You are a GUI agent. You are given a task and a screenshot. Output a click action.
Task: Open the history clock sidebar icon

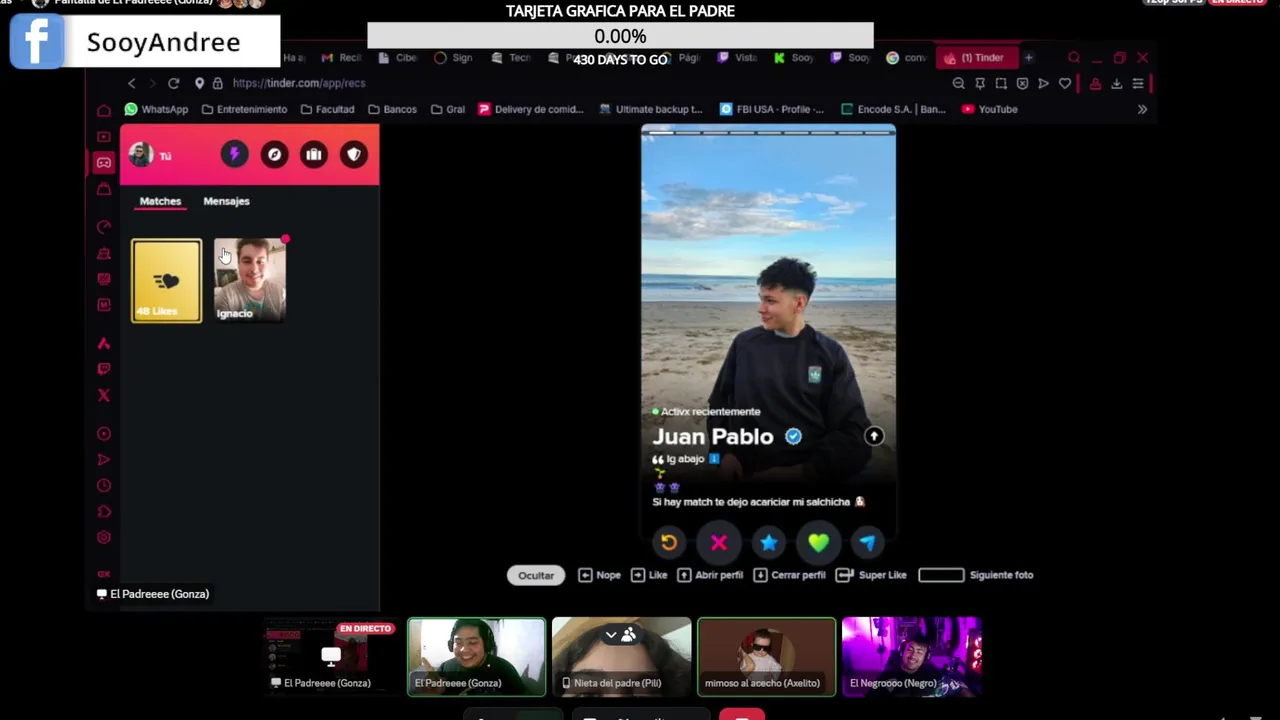click(104, 486)
